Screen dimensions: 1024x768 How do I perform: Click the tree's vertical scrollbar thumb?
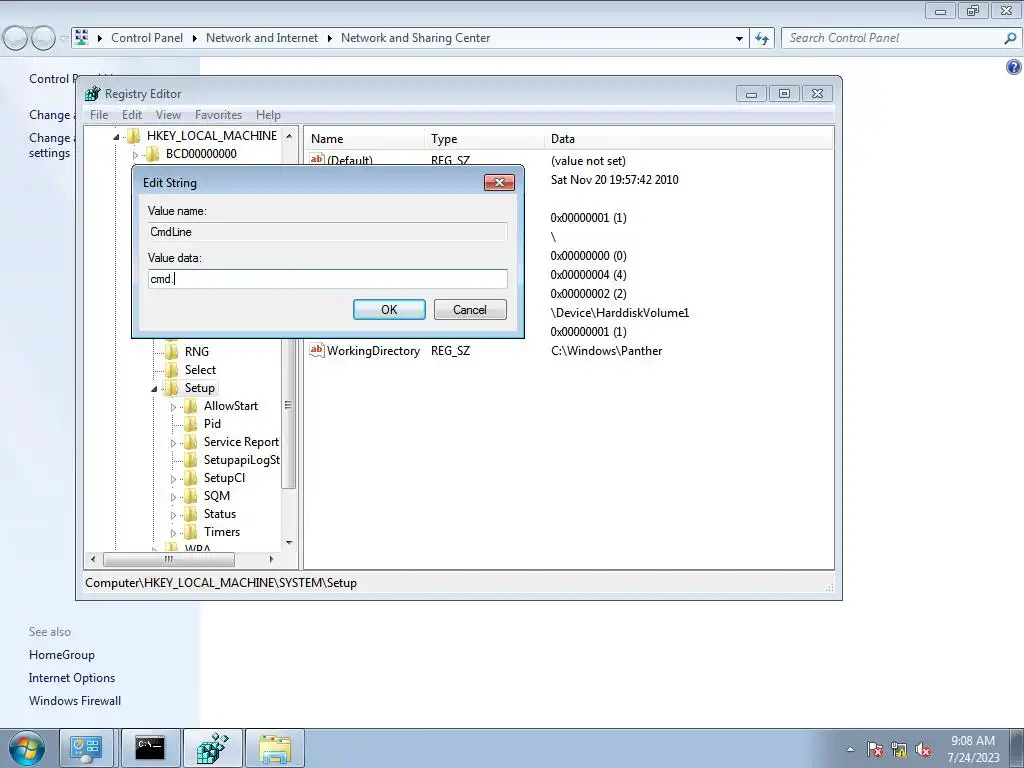pos(289,405)
